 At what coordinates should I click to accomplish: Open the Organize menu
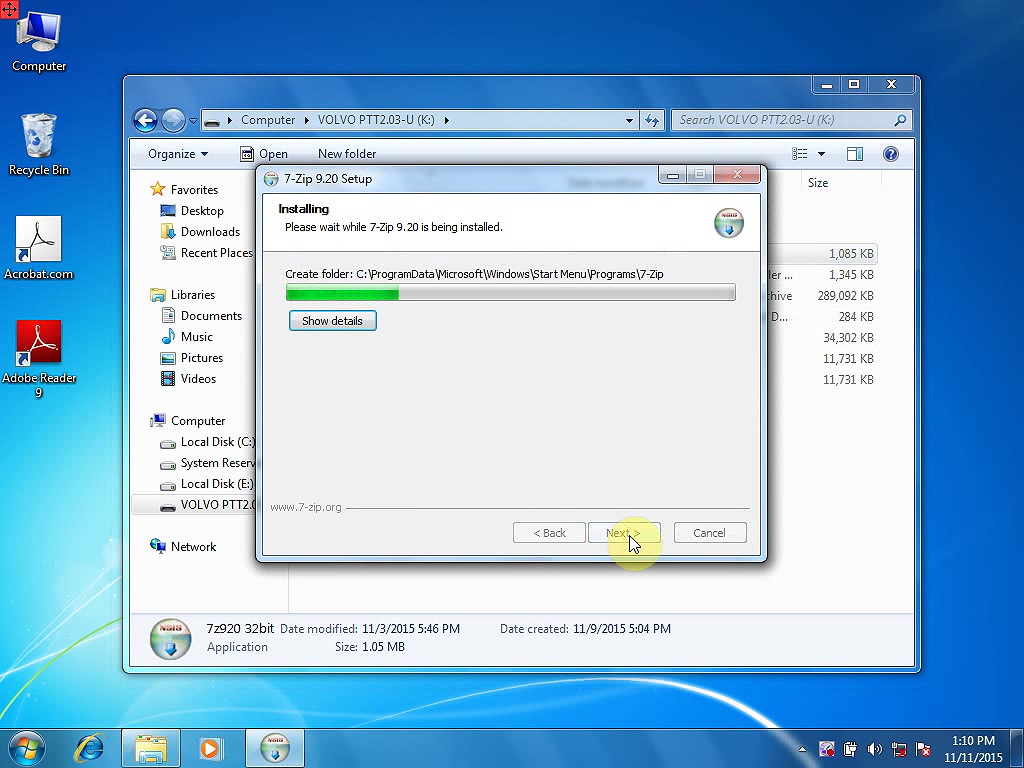tap(178, 154)
